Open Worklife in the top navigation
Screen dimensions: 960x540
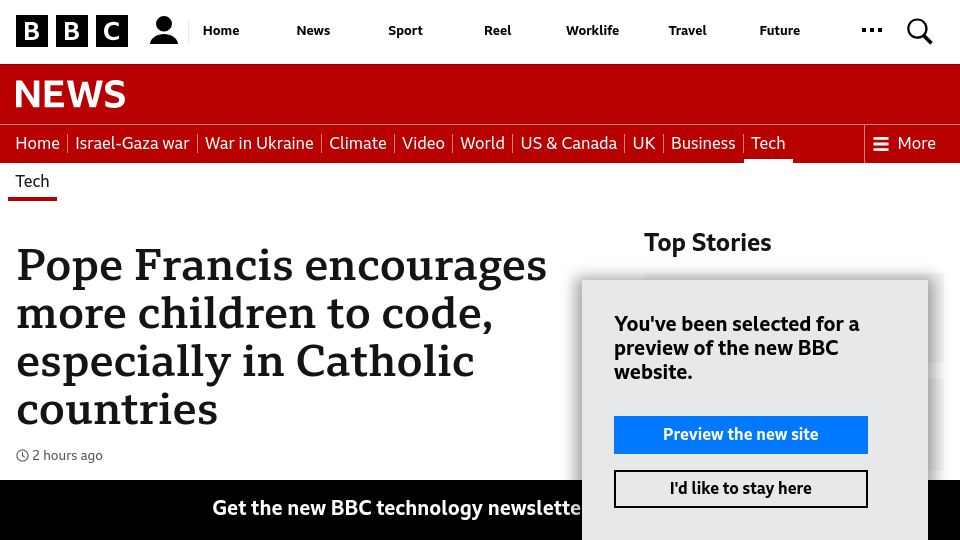pyautogui.click(x=592, y=31)
